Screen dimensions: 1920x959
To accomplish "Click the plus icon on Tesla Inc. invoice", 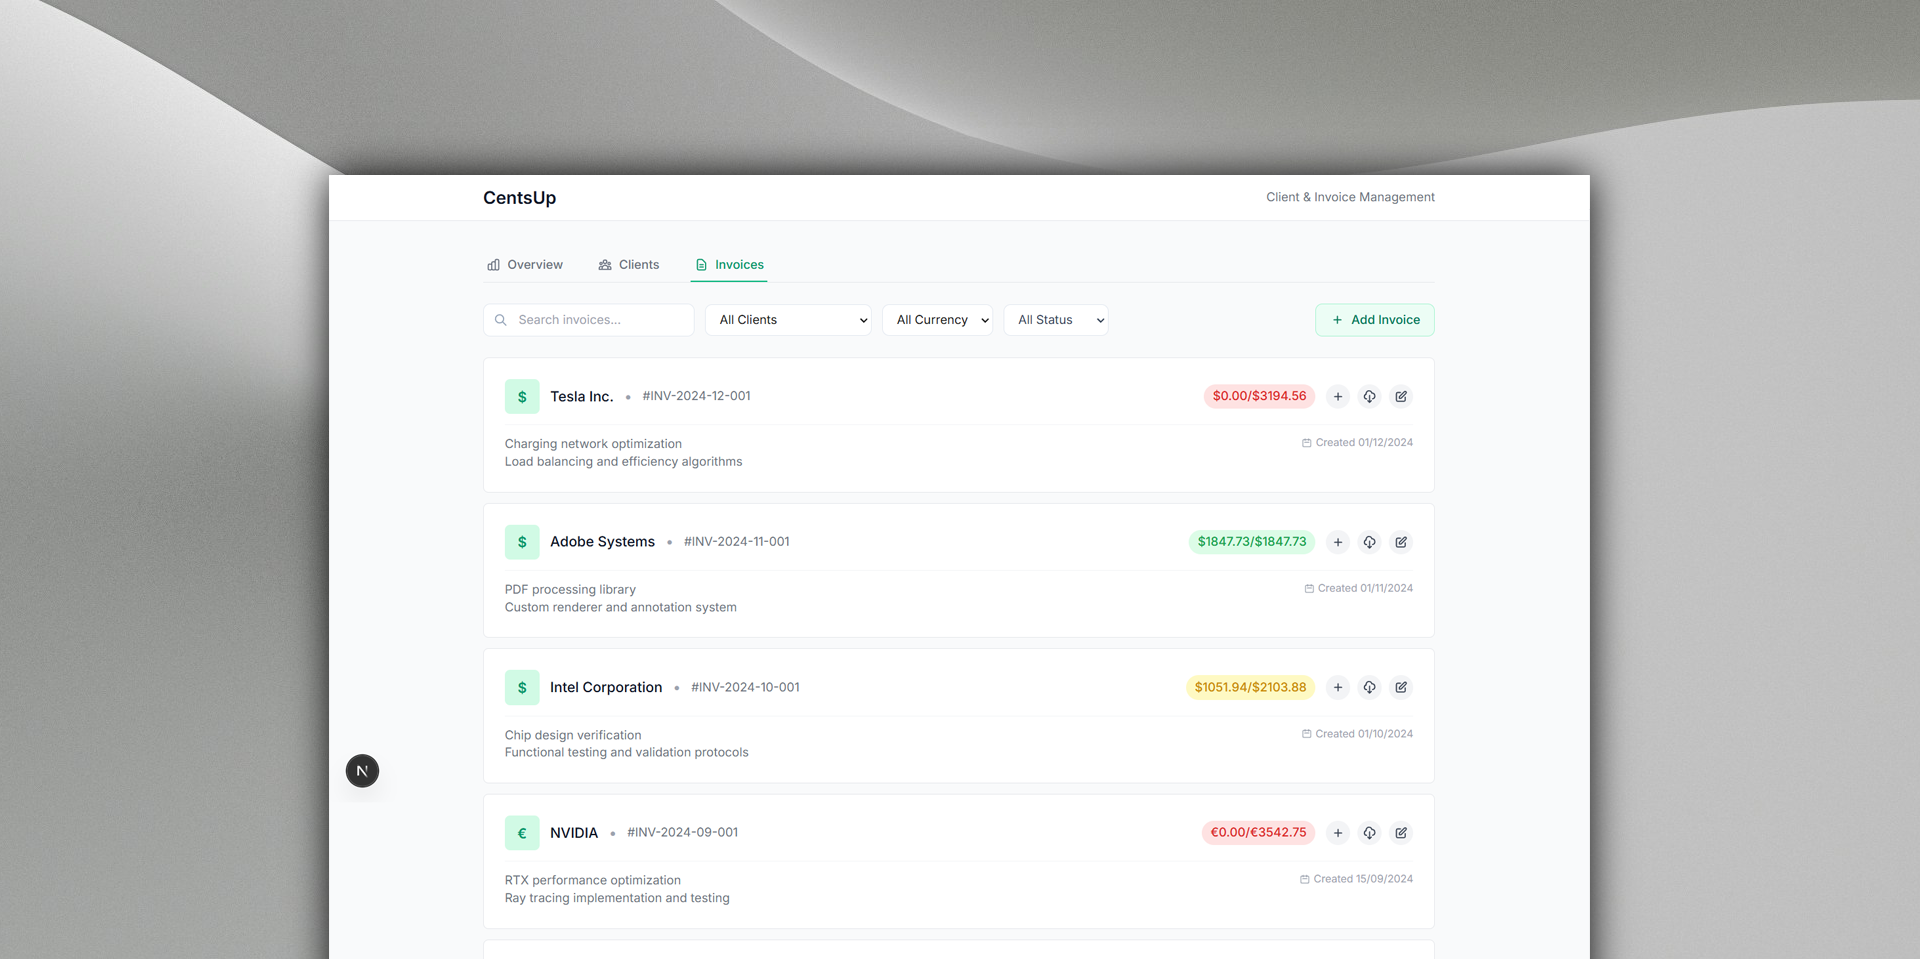I will (x=1337, y=397).
